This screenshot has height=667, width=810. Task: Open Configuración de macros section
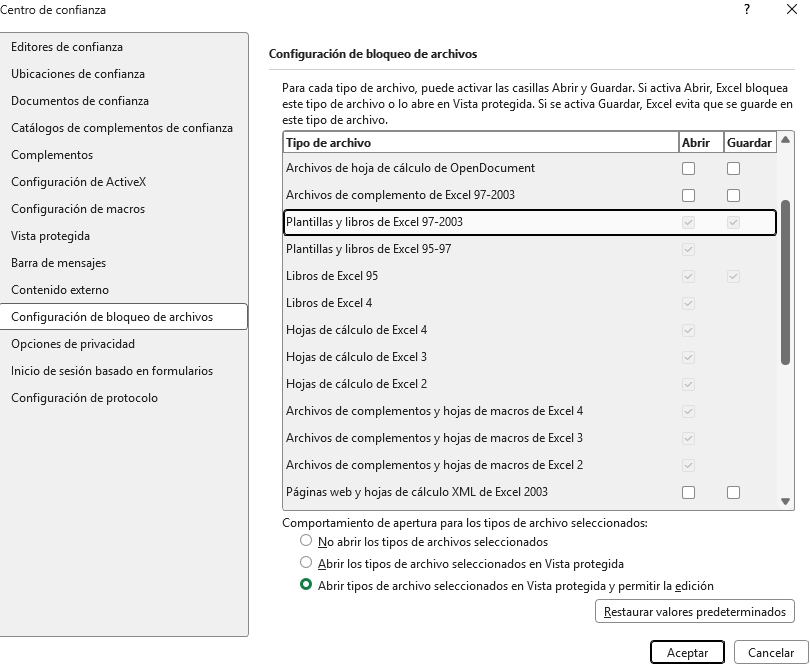78,209
